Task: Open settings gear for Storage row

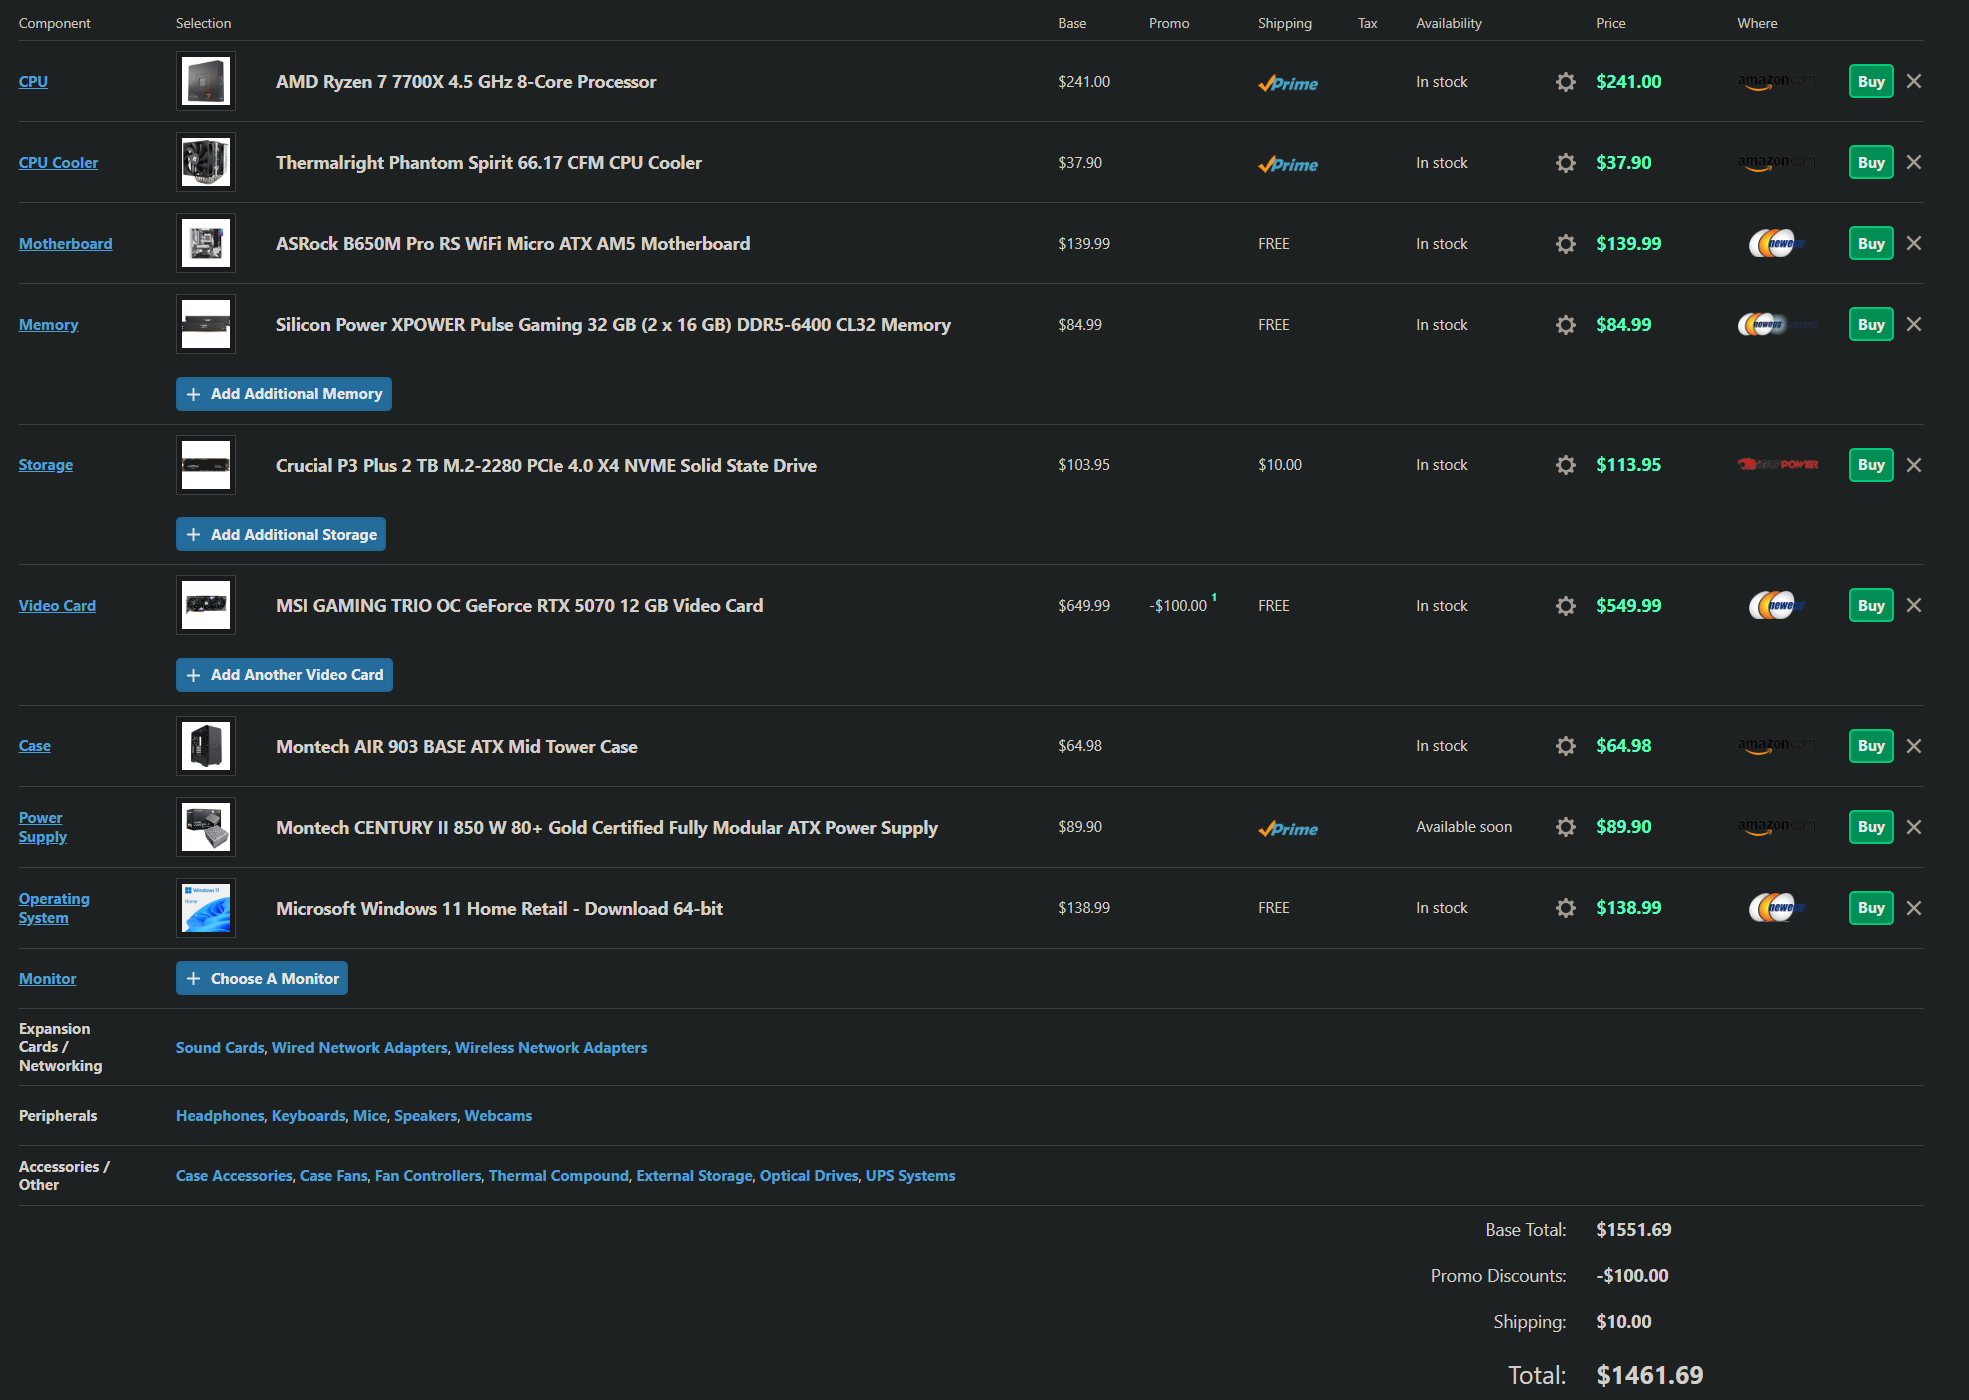Action: click(x=1566, y=465)
